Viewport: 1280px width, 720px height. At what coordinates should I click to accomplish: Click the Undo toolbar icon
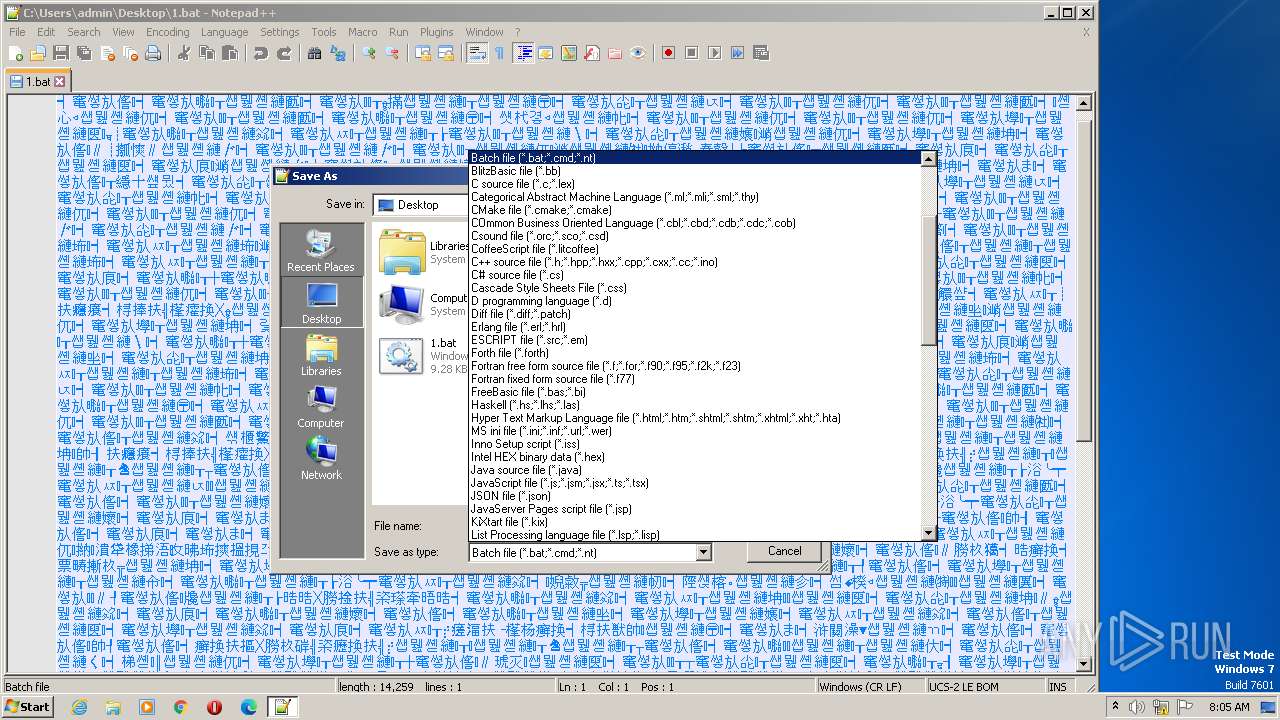260,53
